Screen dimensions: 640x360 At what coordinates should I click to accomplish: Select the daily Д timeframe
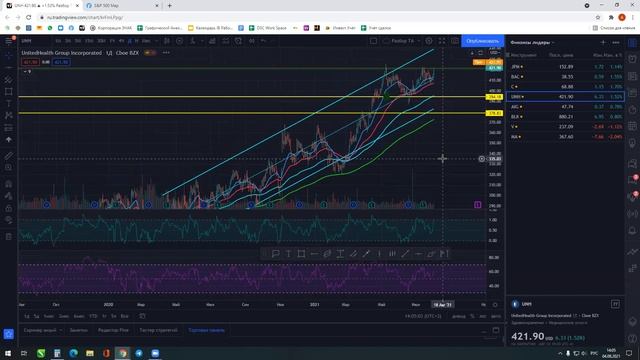pyautogui.click(x=129, y=41)
